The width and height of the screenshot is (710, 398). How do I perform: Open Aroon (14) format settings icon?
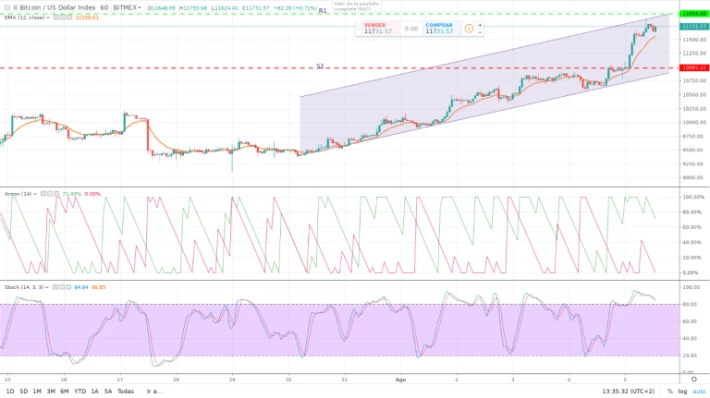[x=50, y=194]
